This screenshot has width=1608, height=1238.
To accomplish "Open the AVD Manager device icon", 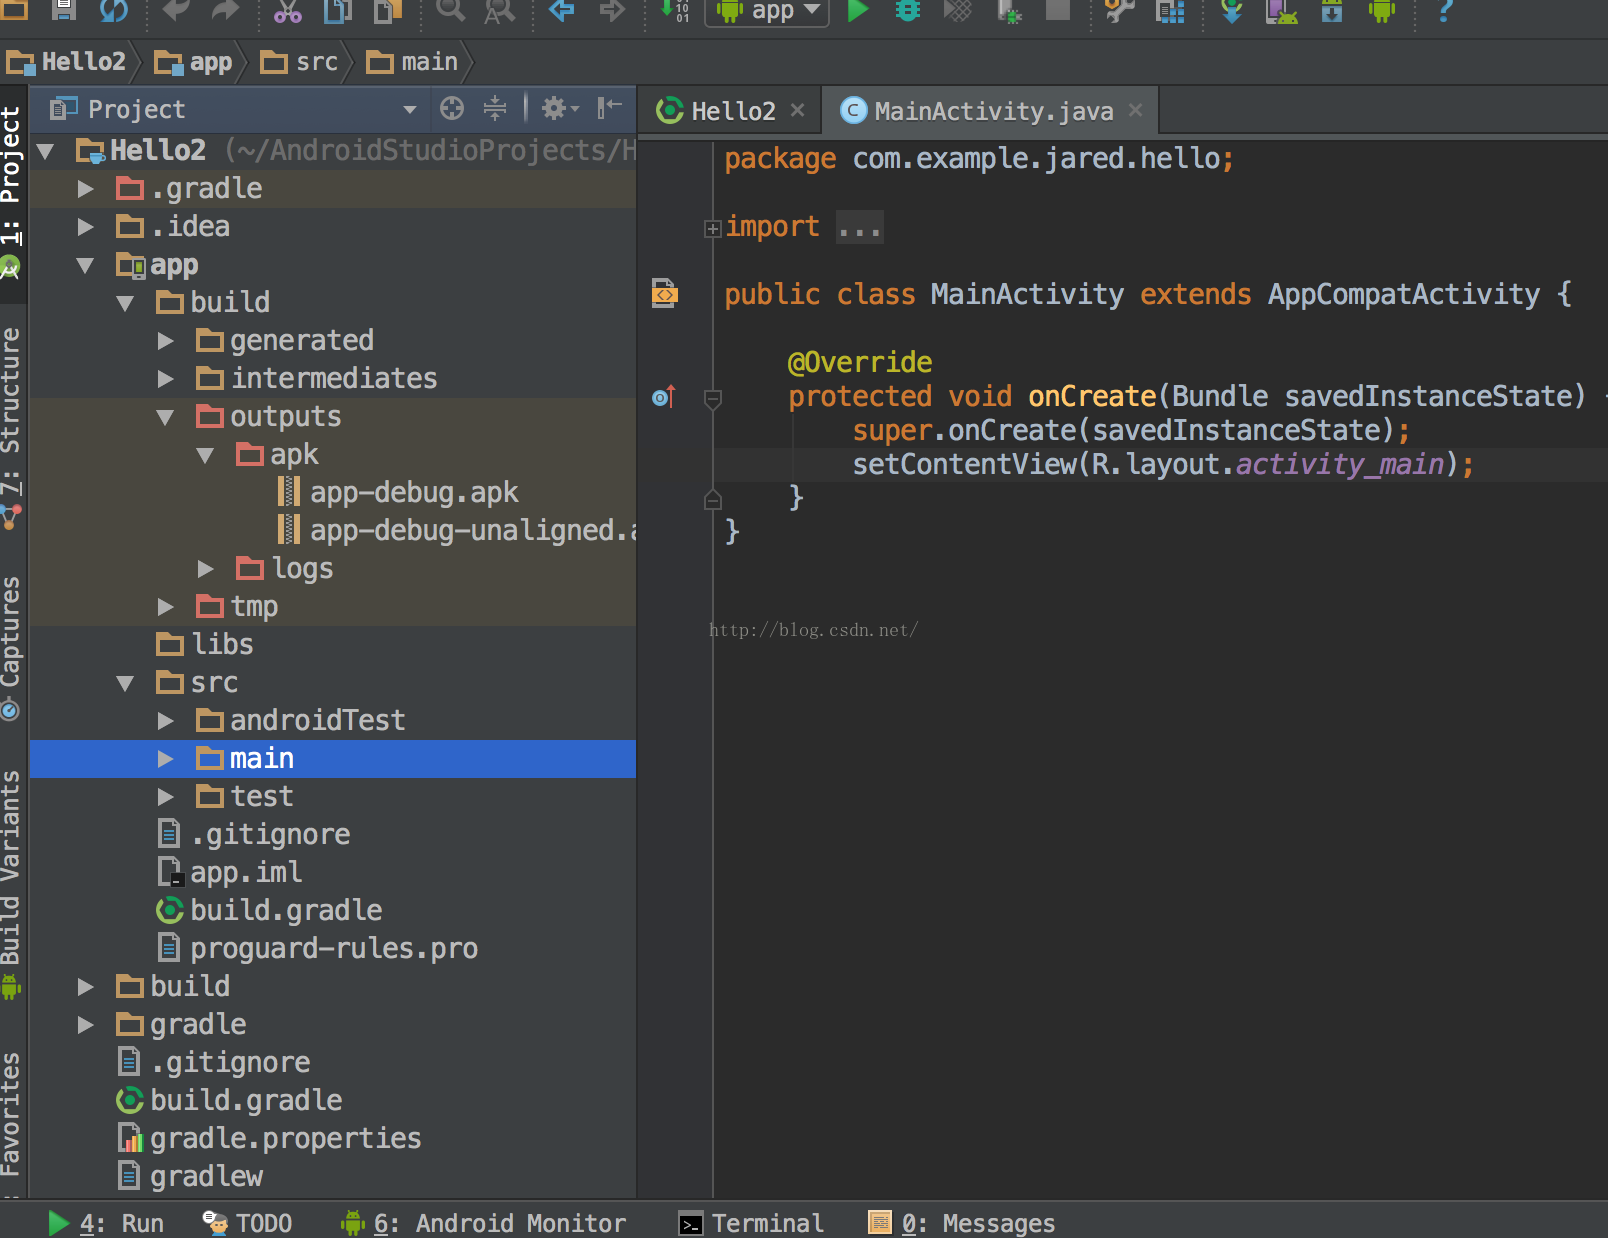I will (1281, 11).
